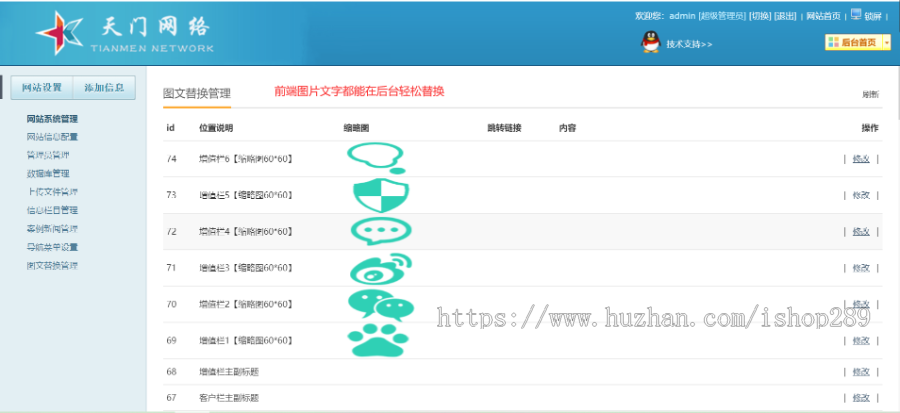Screen dimensions: 900x413
Task: Click the admin username text
Action: tap(682, 16)
